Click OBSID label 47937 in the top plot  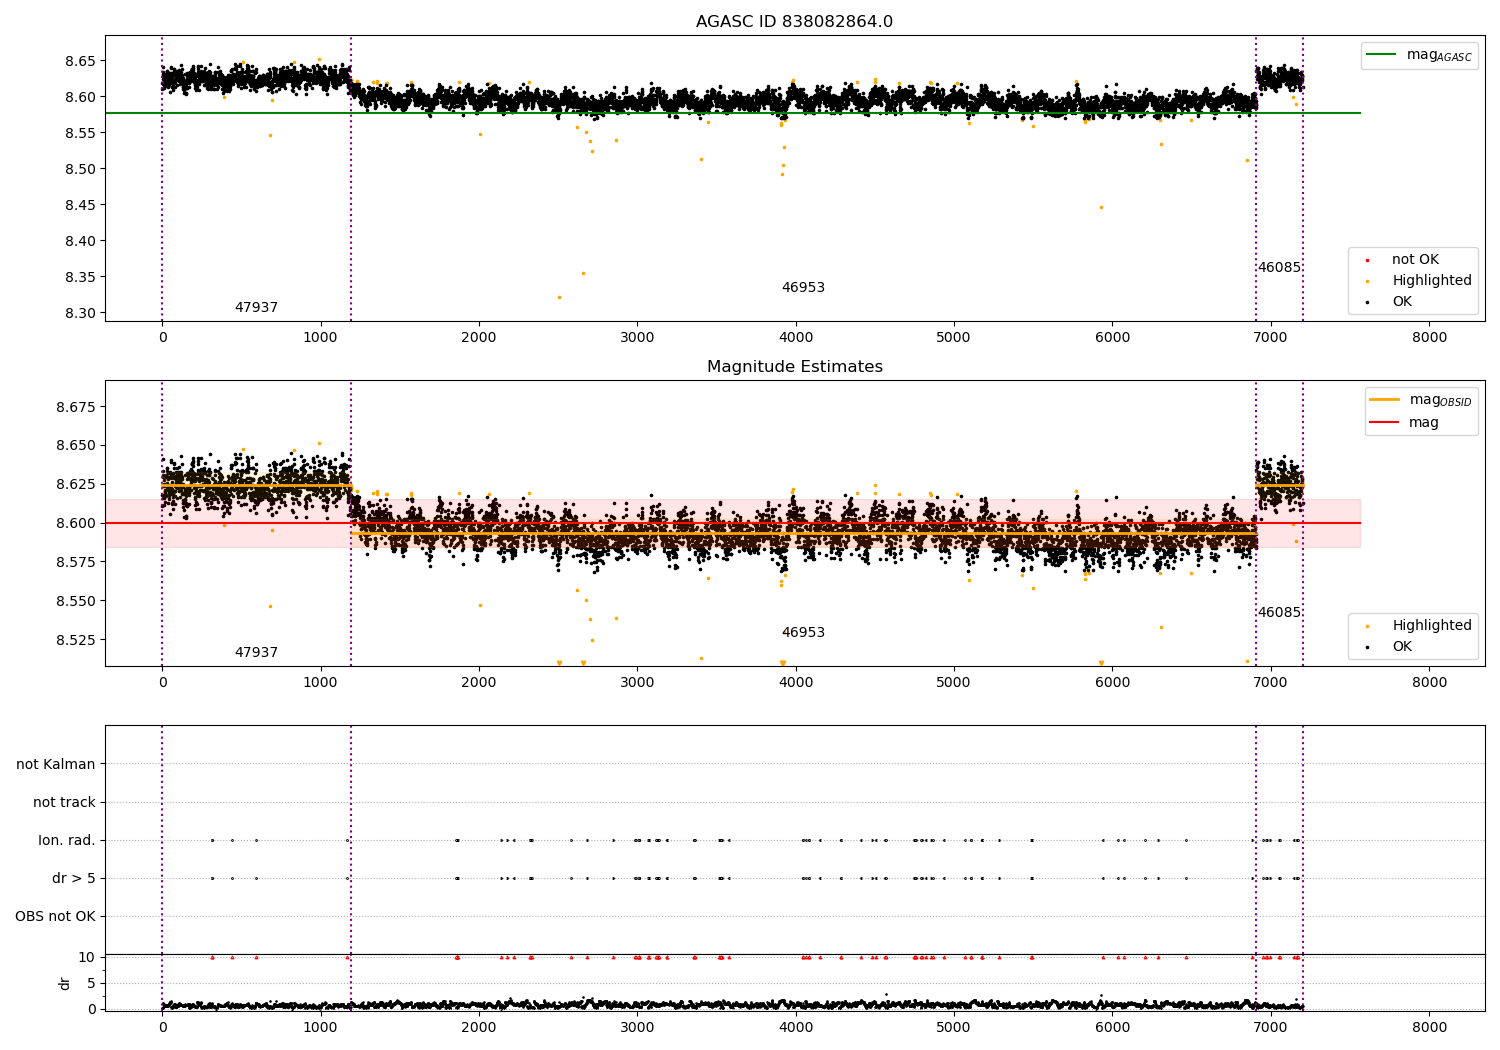click(x=256, y=308)
